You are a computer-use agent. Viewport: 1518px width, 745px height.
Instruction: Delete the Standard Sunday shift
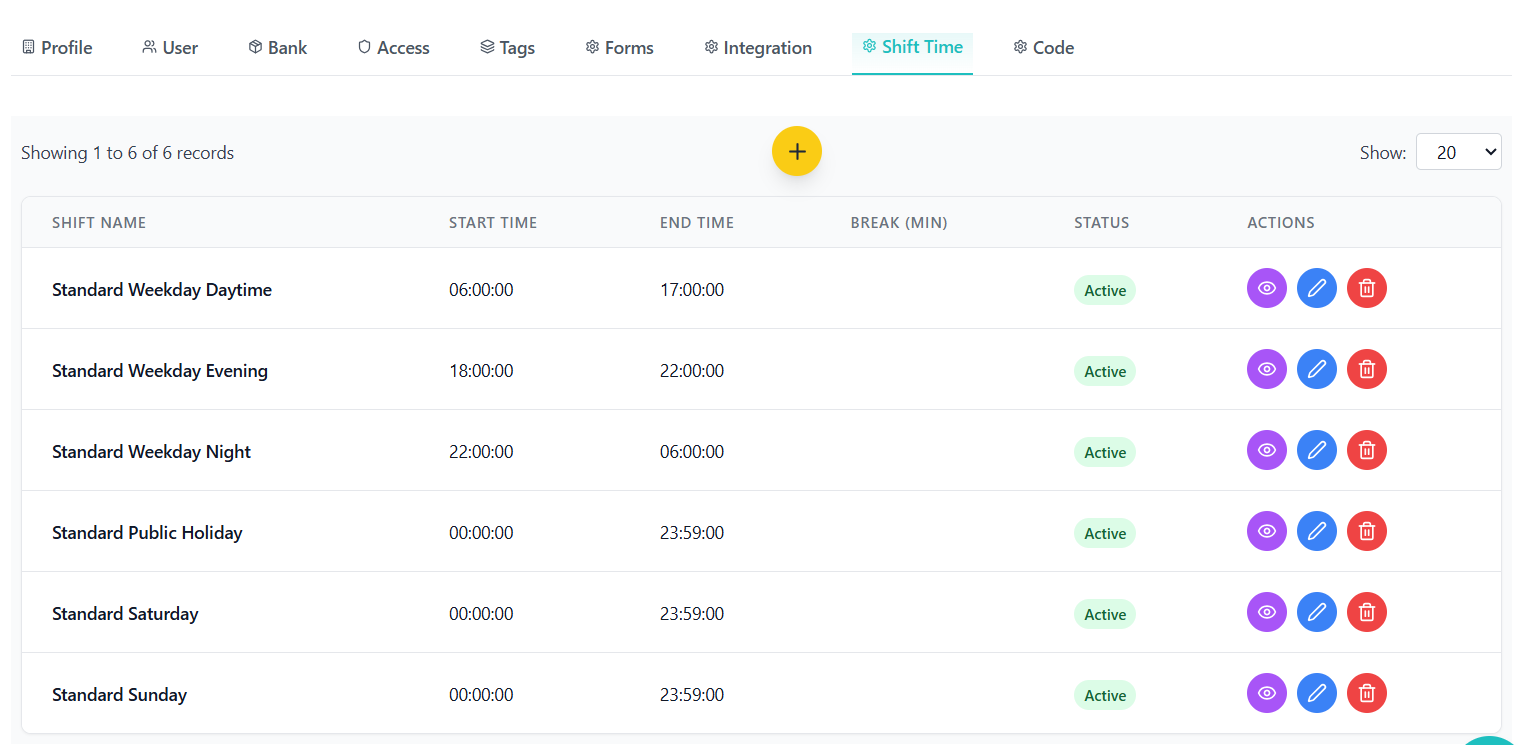pyautogui.click(x=1366, y=694)
